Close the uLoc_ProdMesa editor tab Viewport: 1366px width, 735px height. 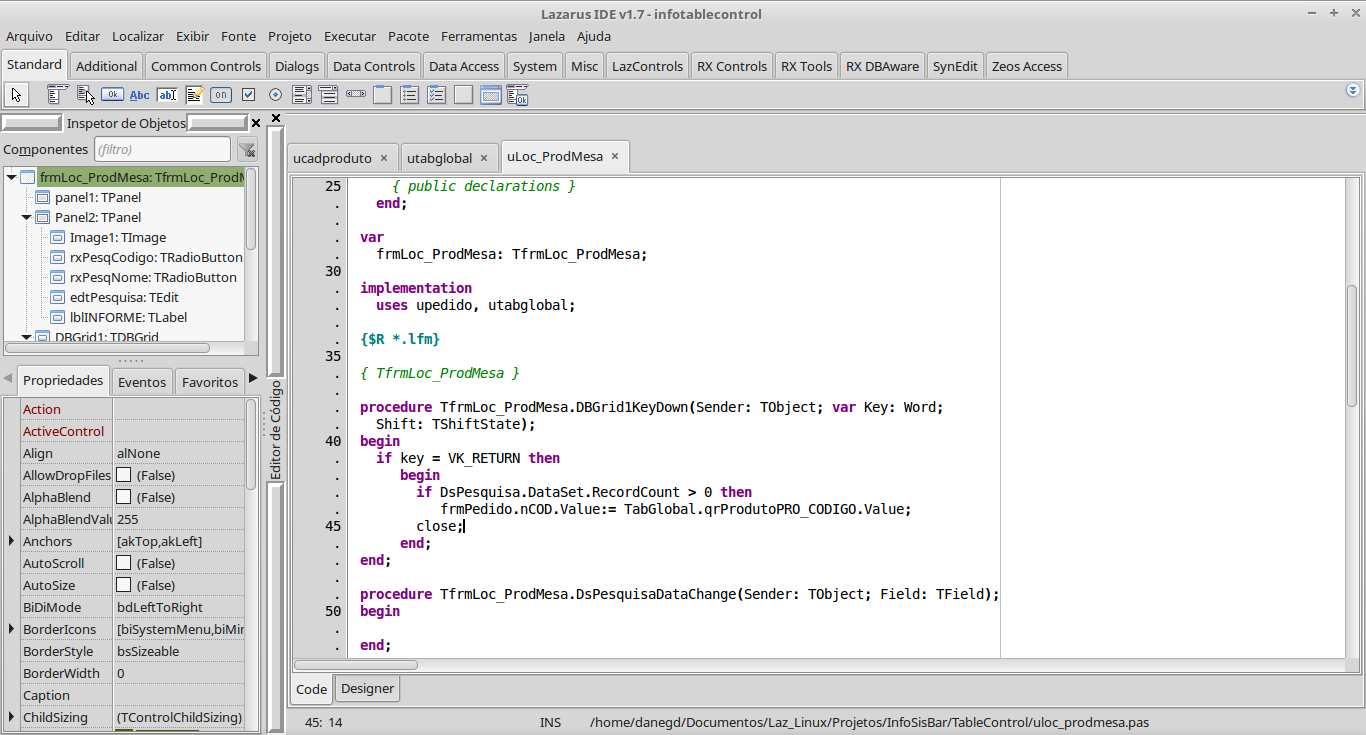(615, 156)
